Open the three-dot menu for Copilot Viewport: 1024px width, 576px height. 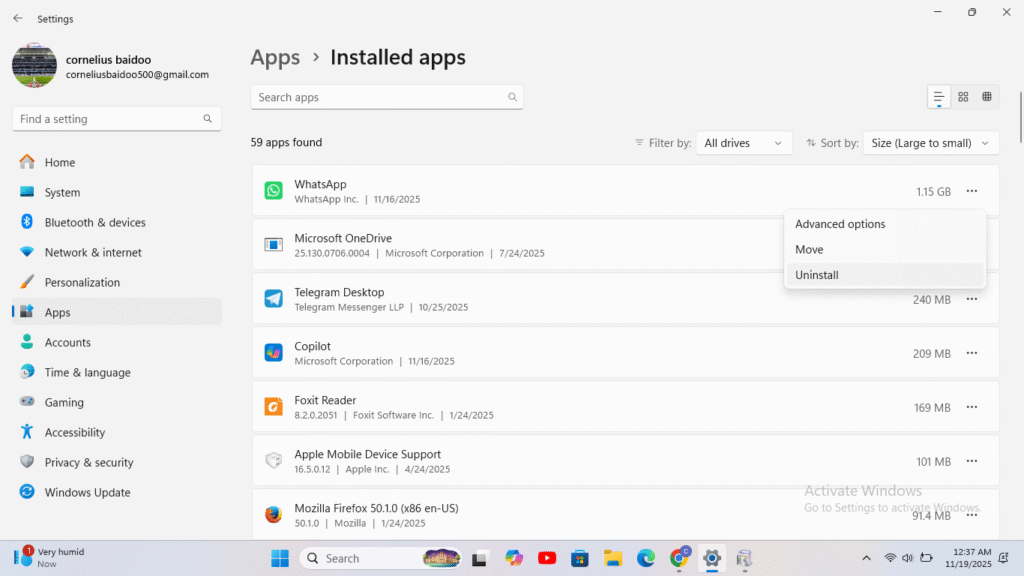coord(971,353)
